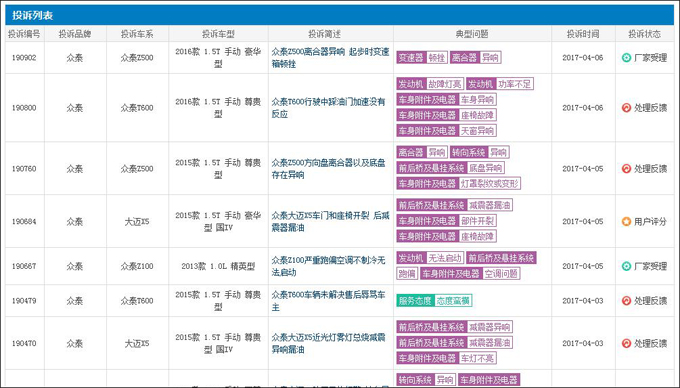Click the 车身附件及电器 部件开裂 tag
Image resolution: width=680 pixels, height=388 pixels.
pos(446,221)
